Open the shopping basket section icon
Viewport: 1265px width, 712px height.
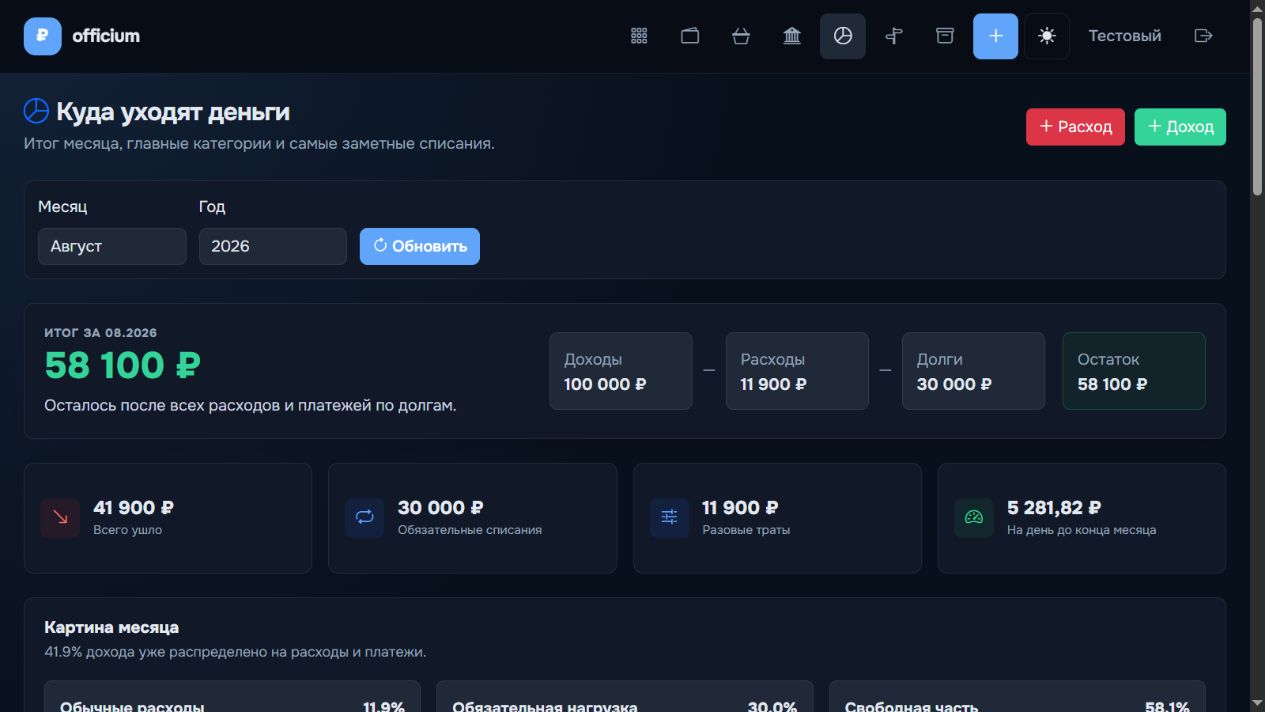[741, 36]
